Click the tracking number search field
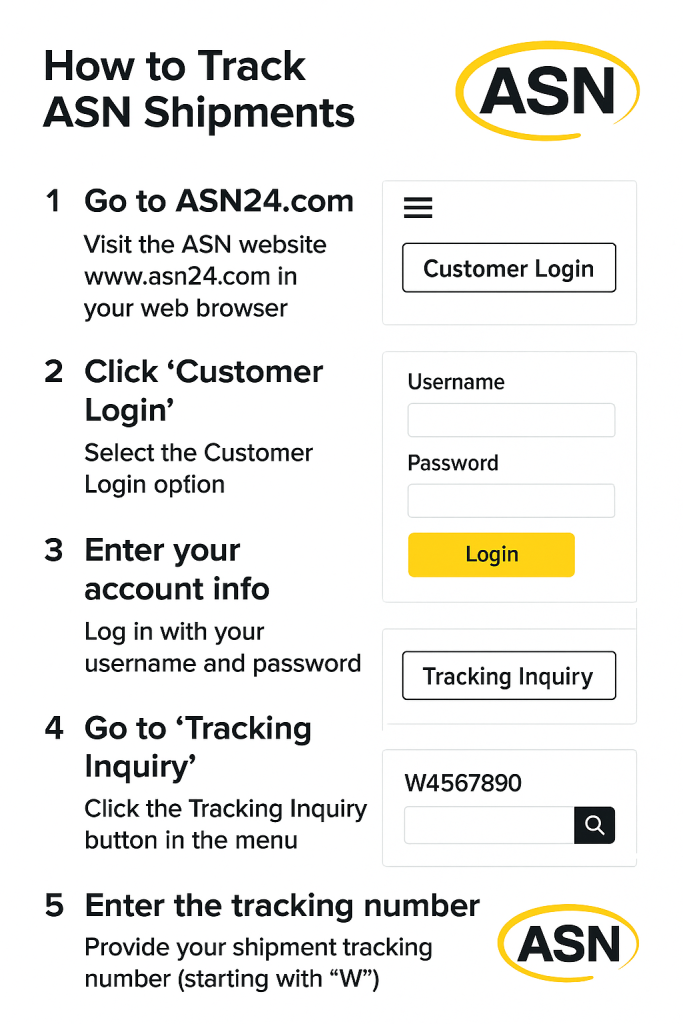This screenshot has height=1024, width=683. [x=489, y=825]
